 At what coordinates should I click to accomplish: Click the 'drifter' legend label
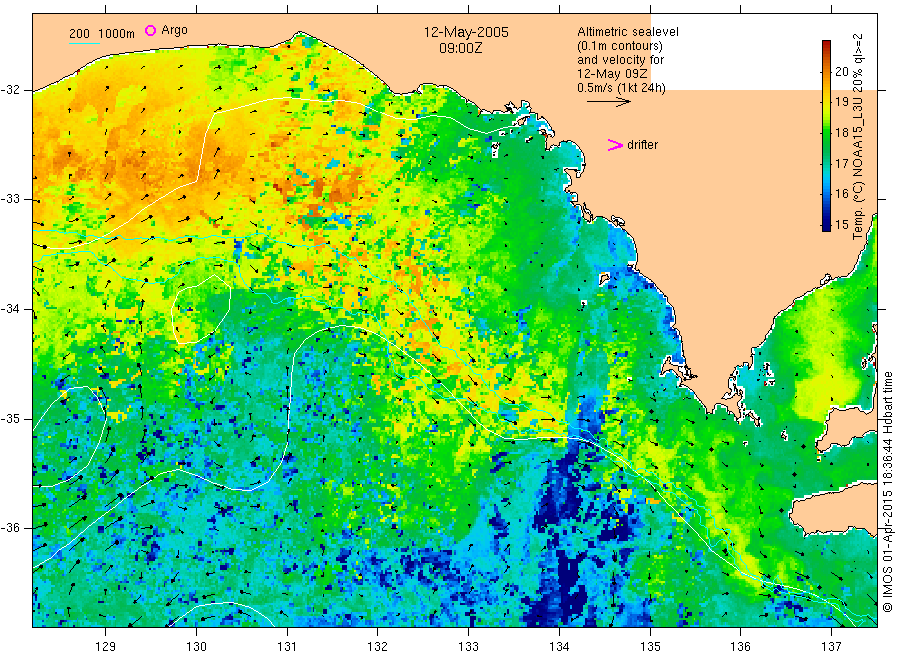coord(642,145)
